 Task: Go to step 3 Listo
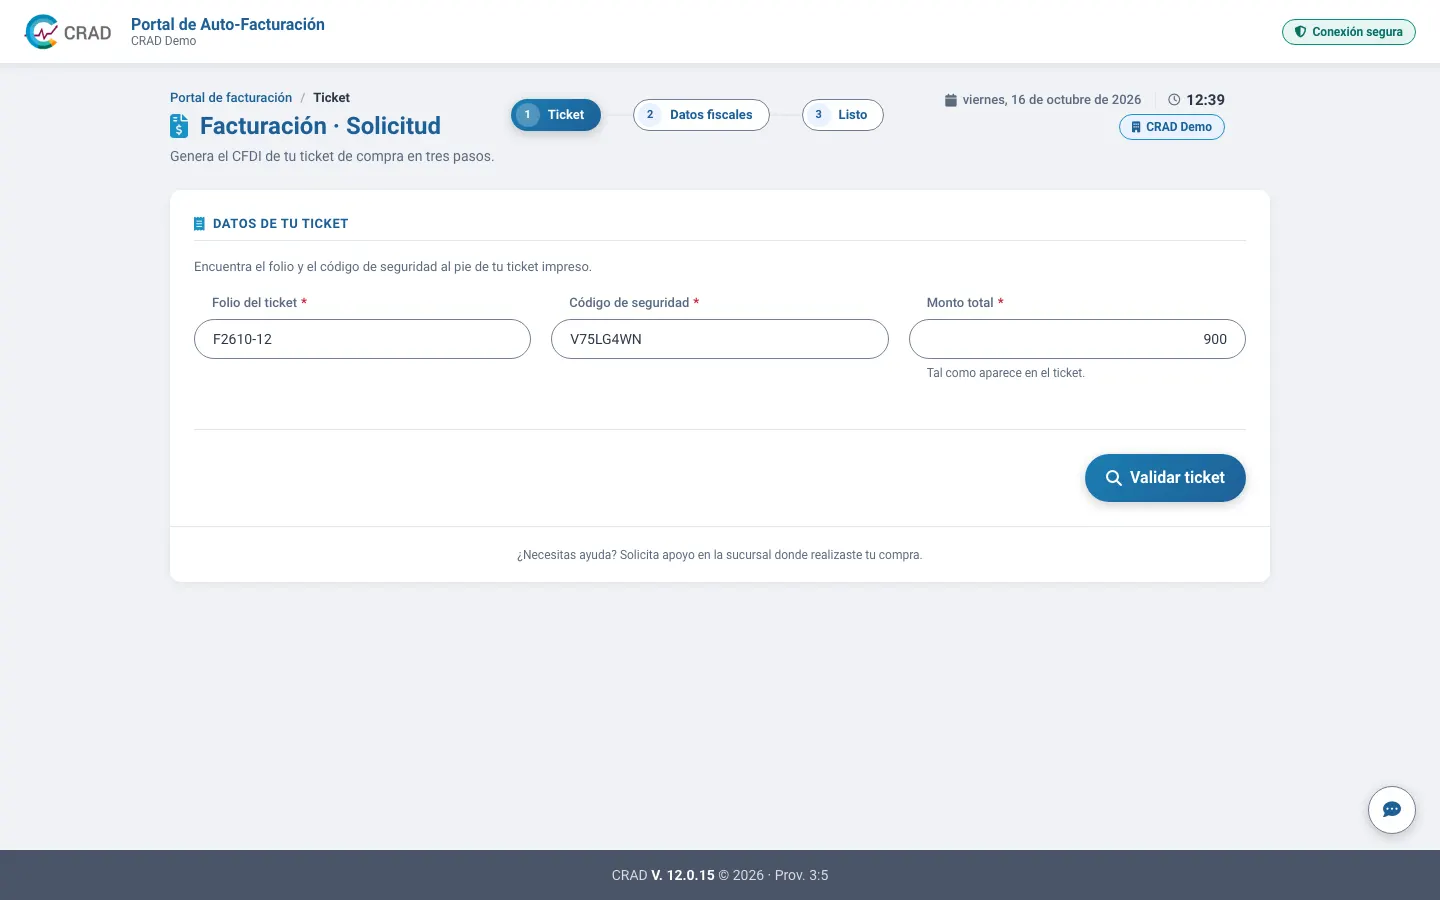[x=843, y=115]
